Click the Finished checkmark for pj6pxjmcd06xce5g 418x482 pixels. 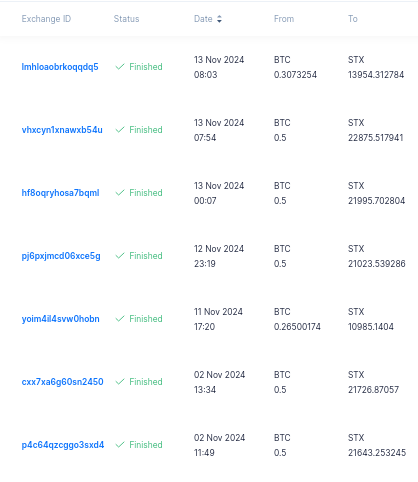(x=120, y=256)
